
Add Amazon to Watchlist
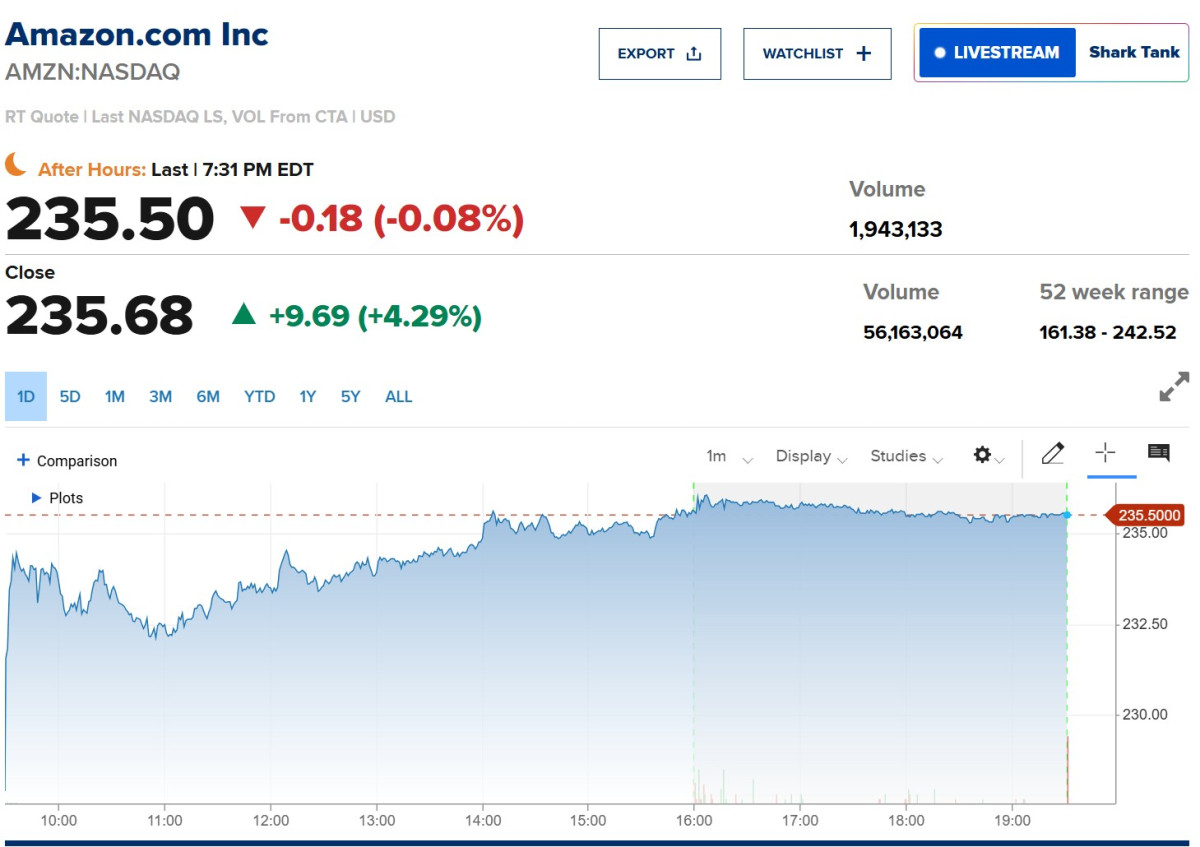(x=817, y=54)
